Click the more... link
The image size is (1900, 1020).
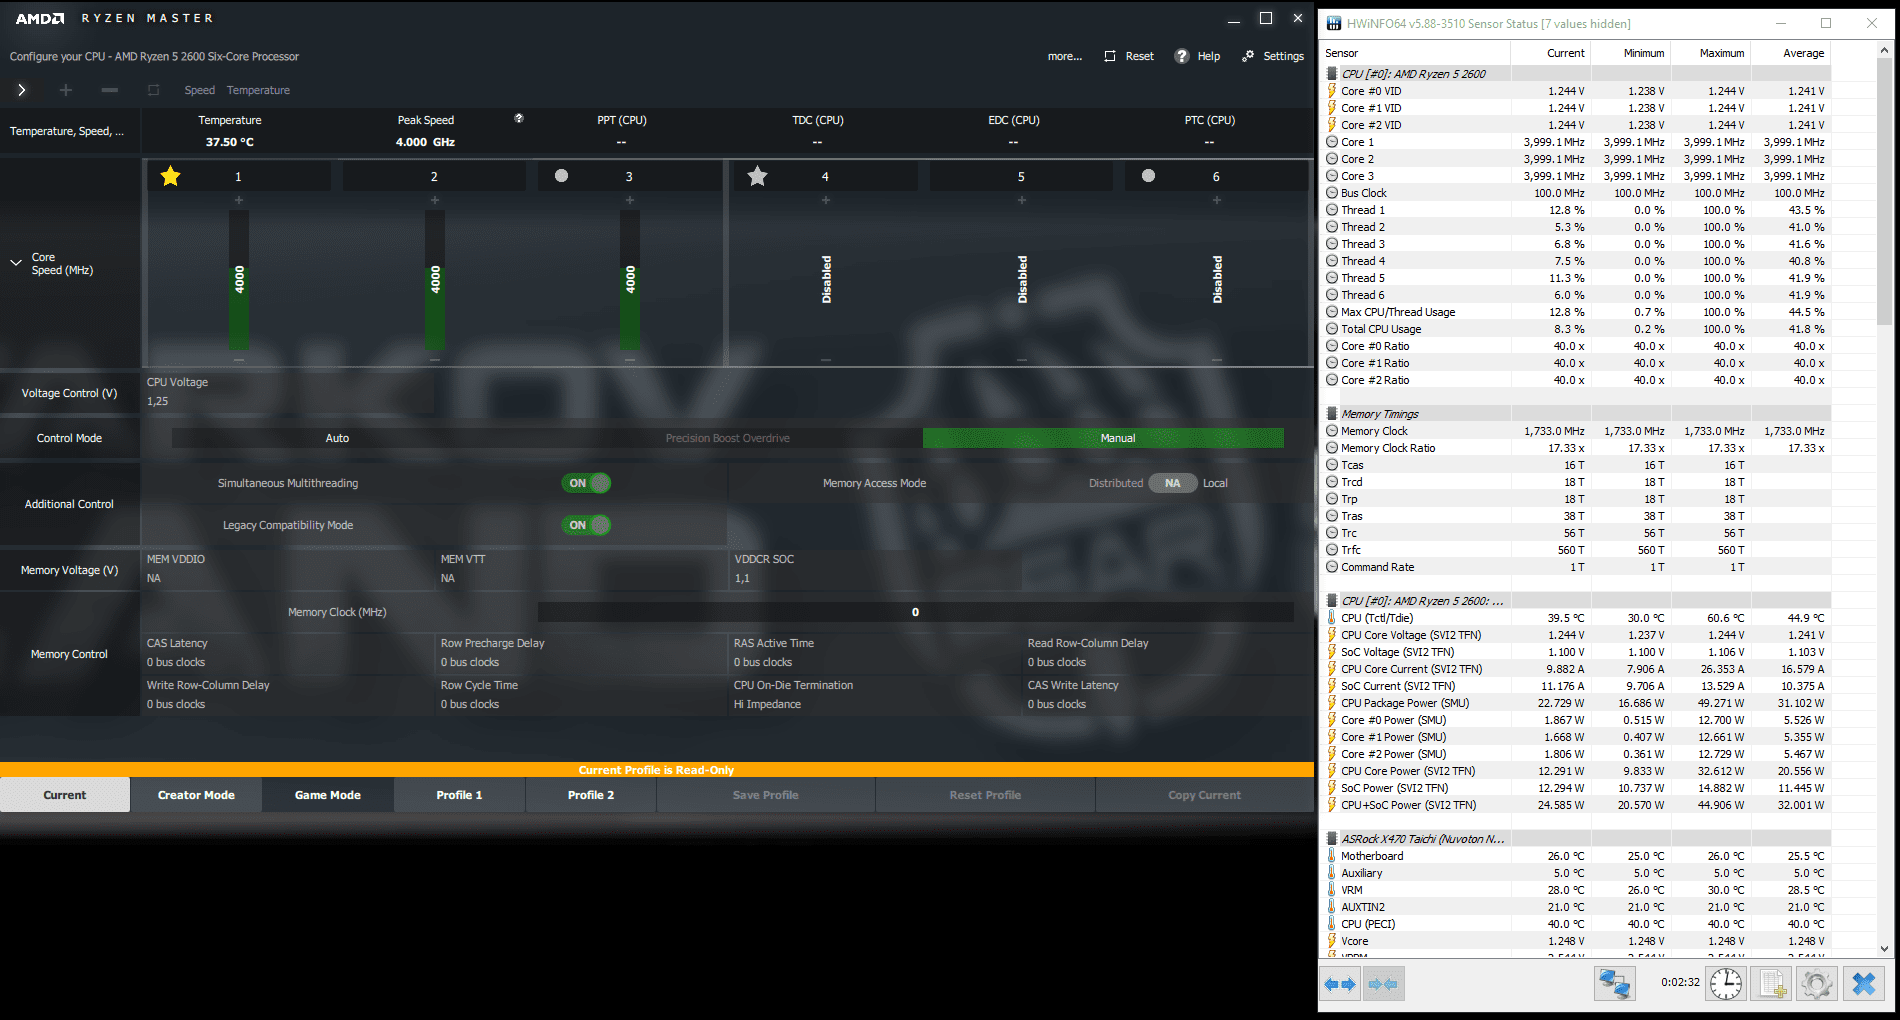[x=1065, y=56]
